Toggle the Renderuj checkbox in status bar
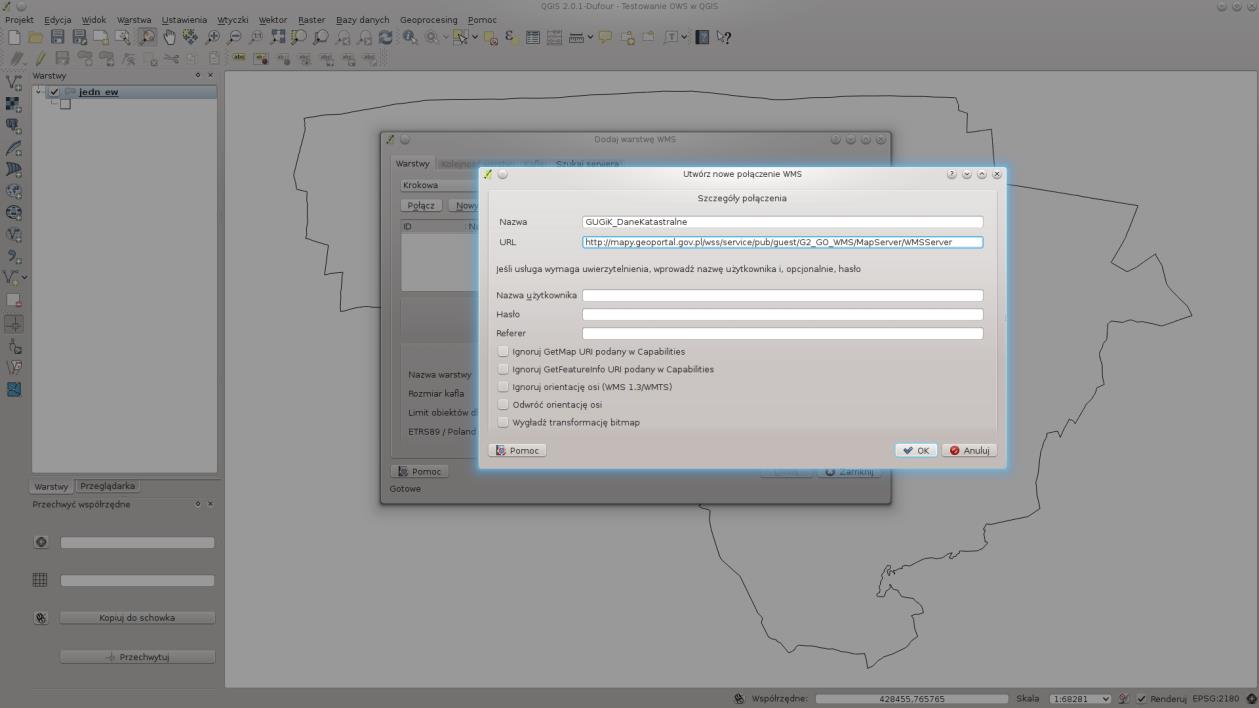The width and height of the screenshot is (1259, 708). click(x=1141, y=699)
